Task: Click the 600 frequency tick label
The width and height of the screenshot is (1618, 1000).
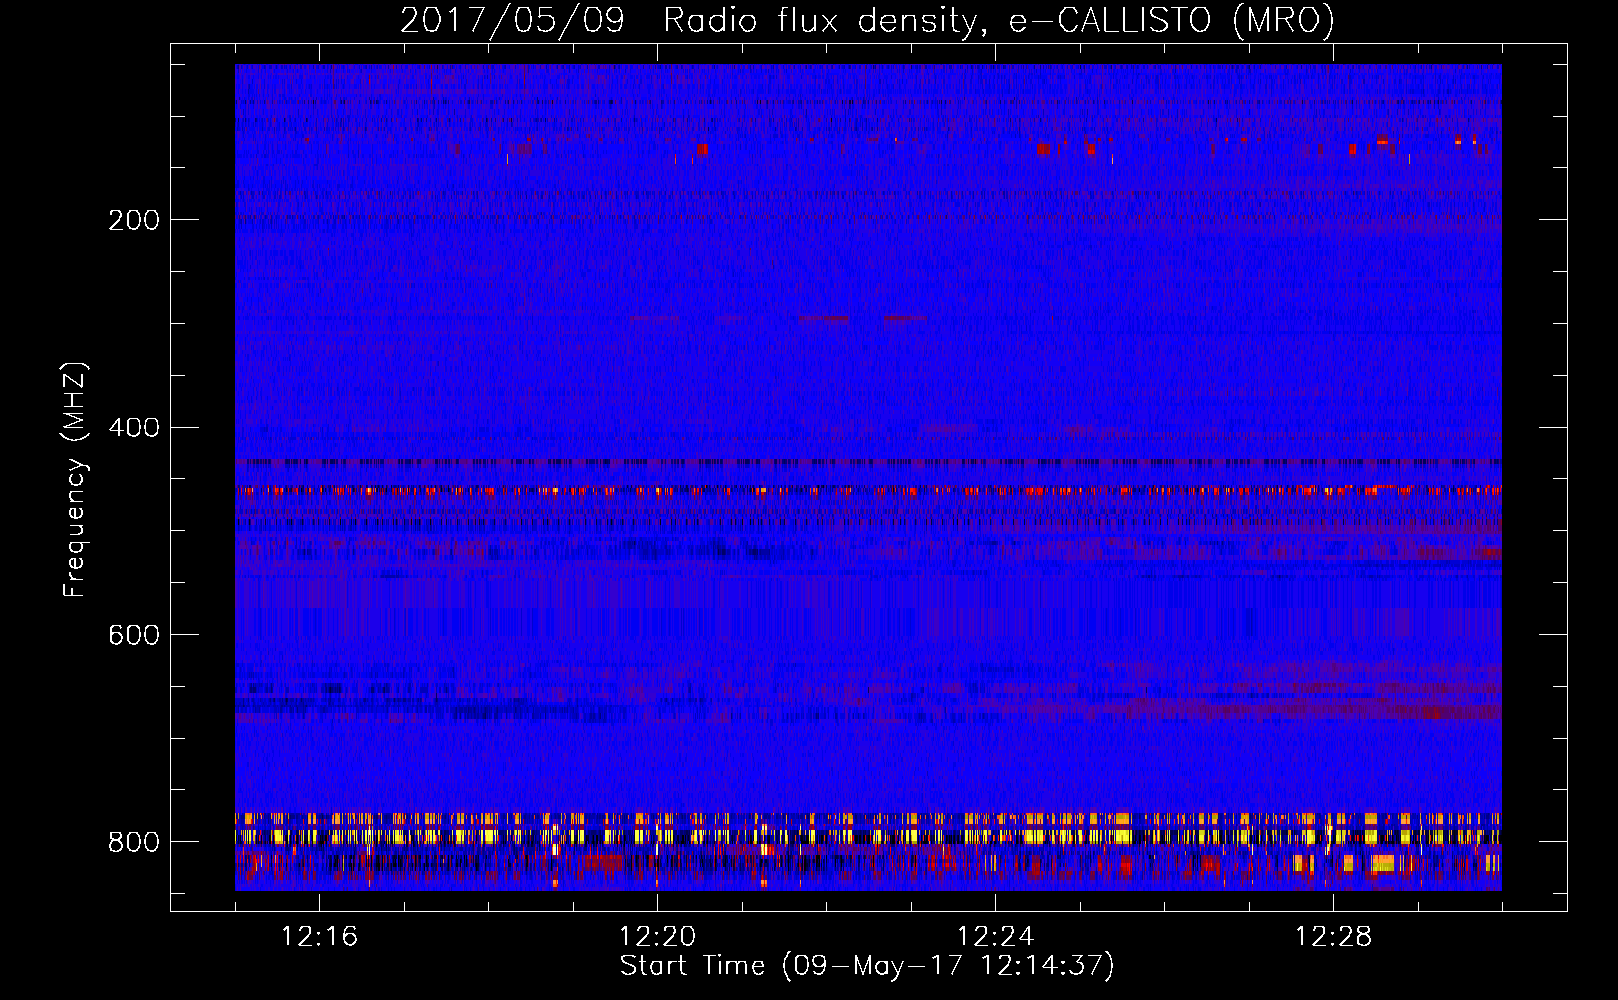Action: pos(134,636)
